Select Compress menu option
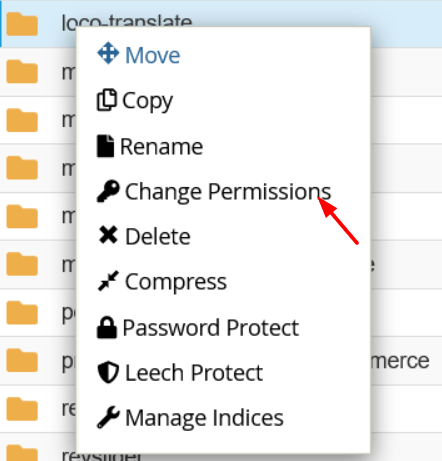442x461 pixels. point(176,283)
